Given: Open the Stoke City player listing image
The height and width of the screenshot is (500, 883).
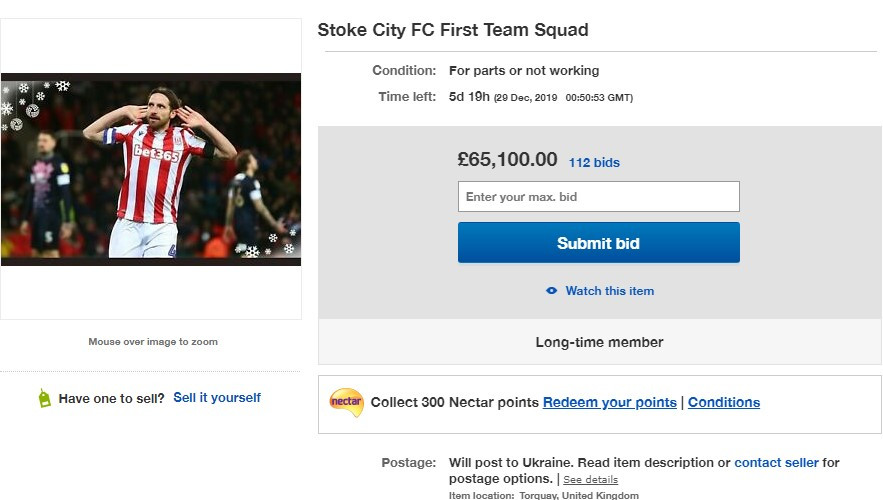Looking at the screenshot, I should pyautogui.click(x=151, y=169).
